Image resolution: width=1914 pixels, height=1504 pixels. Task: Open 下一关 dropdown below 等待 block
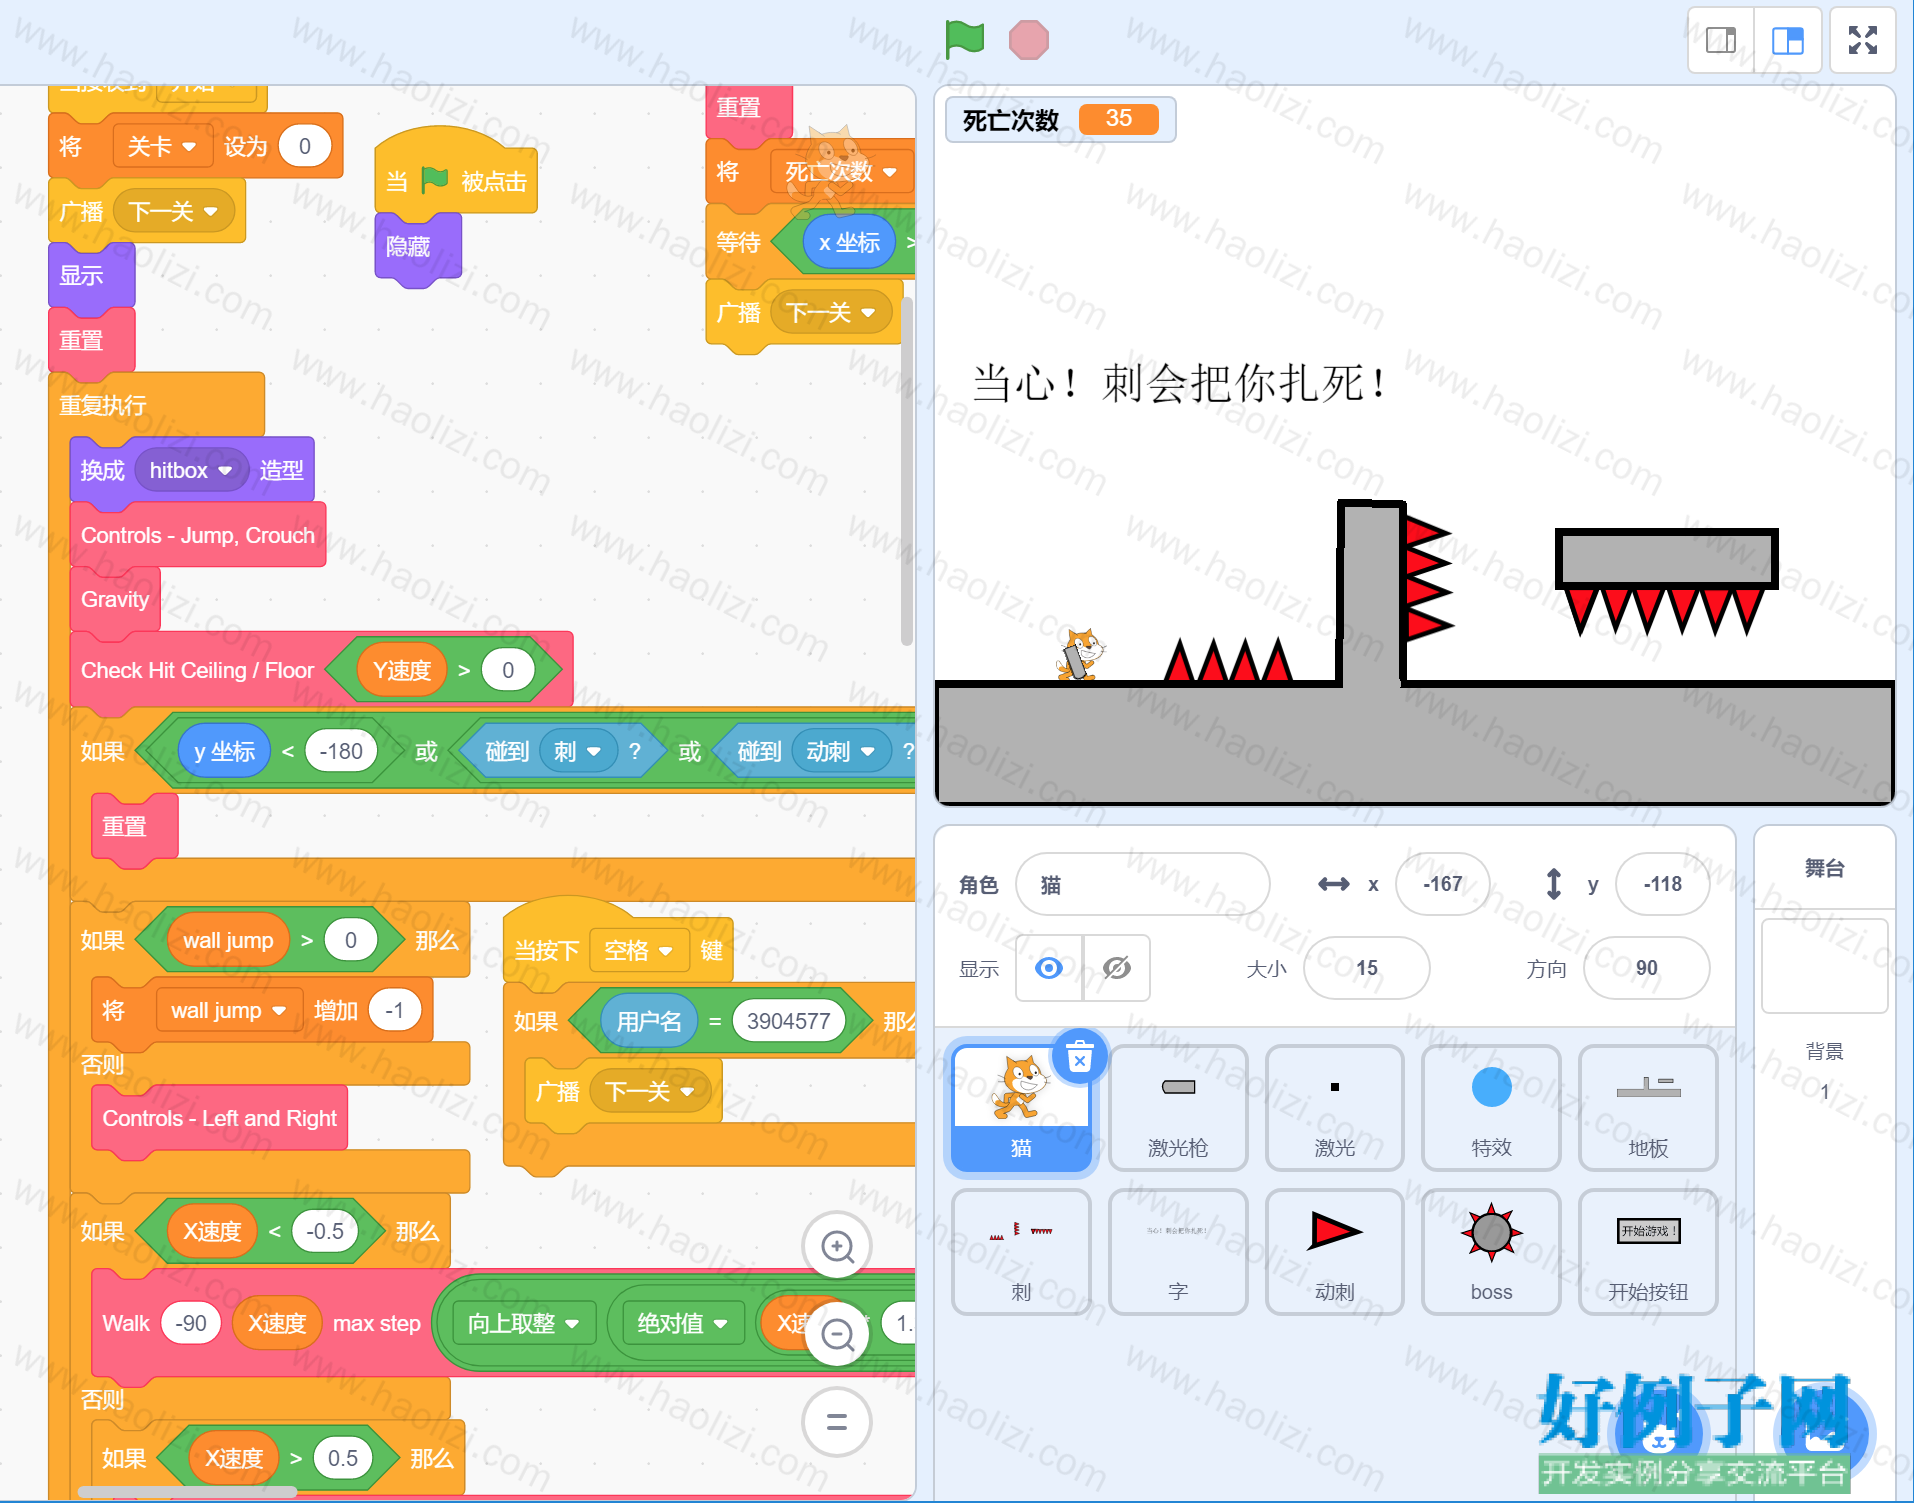(x=830, y=313)
